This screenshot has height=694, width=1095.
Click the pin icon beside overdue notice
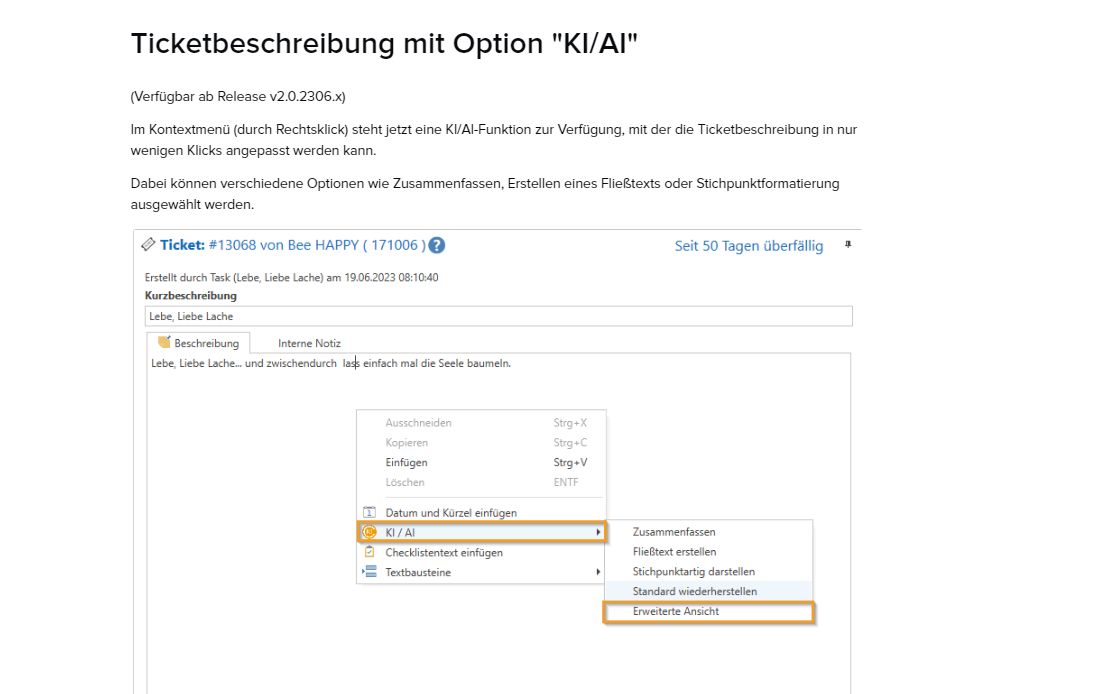click(848, 244)
